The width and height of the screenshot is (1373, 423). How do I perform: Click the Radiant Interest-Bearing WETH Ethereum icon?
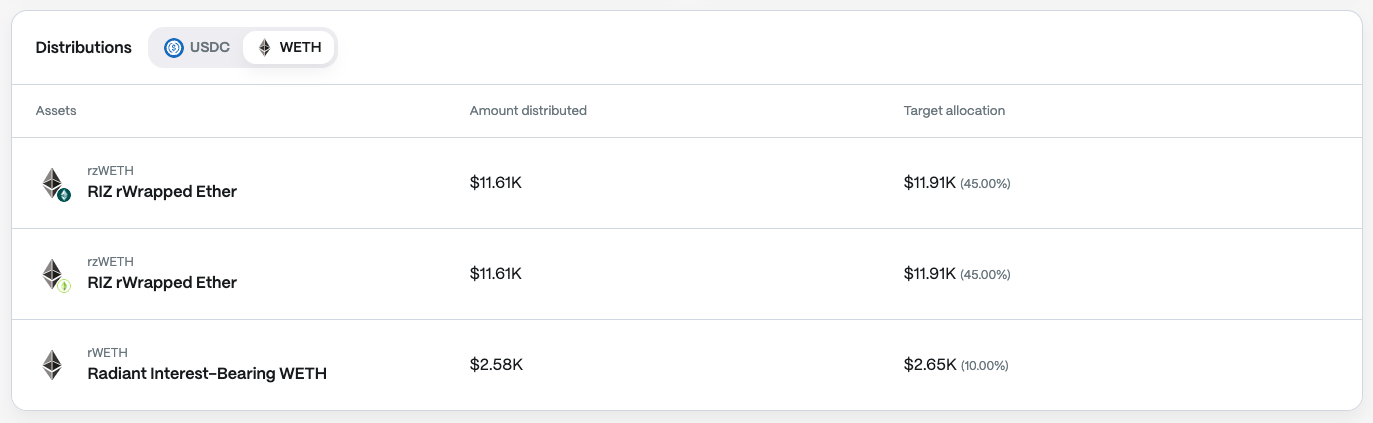click(51, 364)
